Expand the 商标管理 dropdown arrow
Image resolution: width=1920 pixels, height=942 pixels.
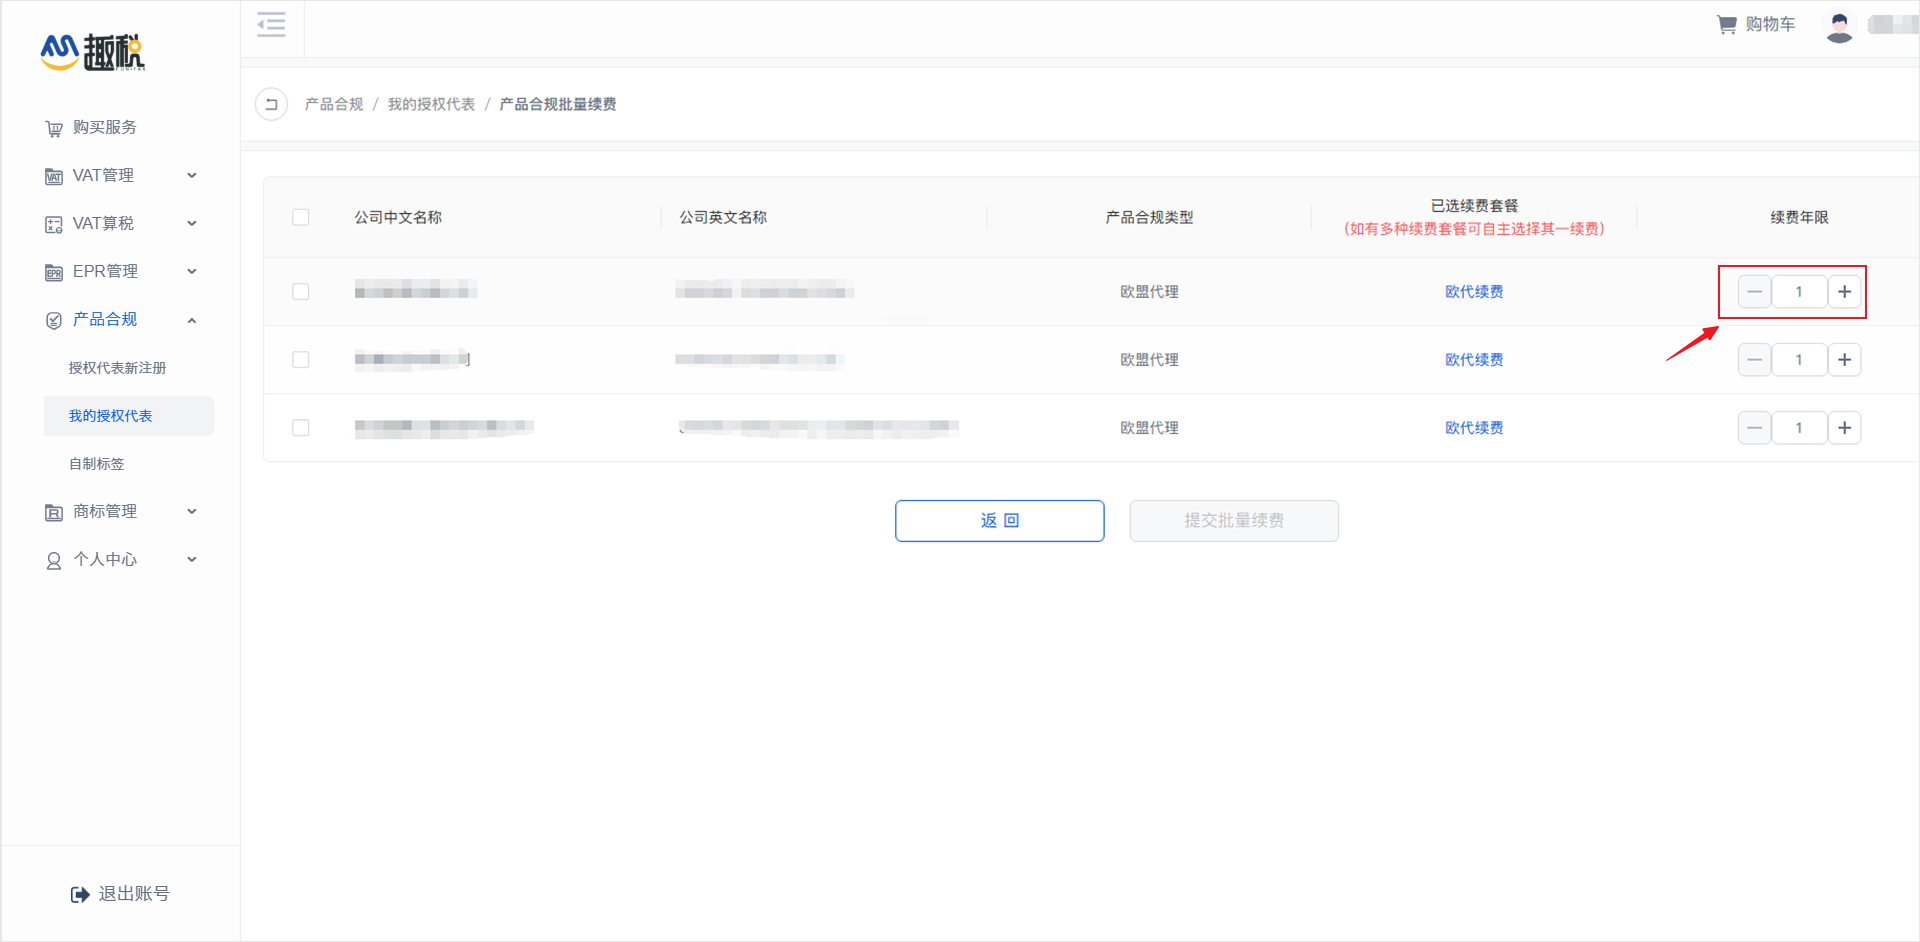coord(192,511)
